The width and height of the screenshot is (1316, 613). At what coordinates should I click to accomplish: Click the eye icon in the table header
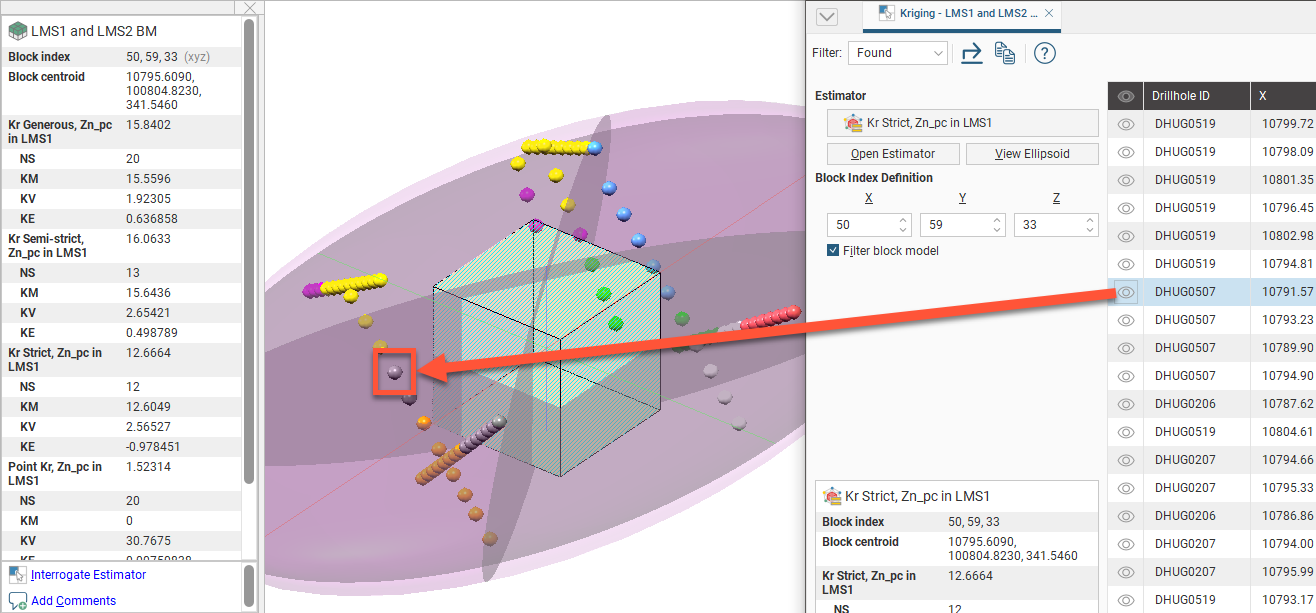(1126, 96)
